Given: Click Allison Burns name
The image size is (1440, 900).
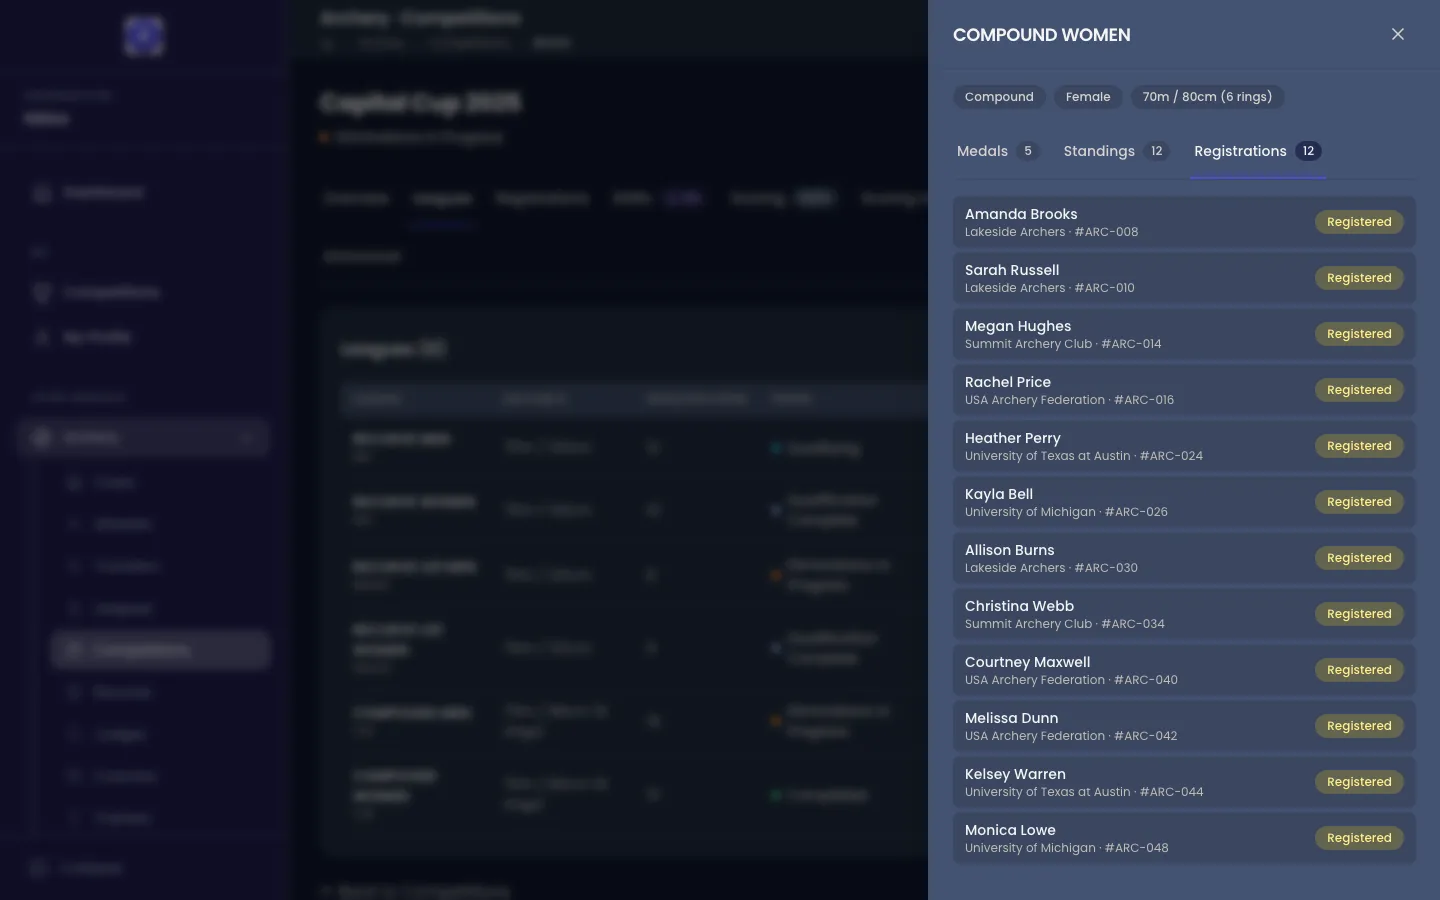Looking at the screenshot, I should pyautogui.click(x=1009, y=550).
